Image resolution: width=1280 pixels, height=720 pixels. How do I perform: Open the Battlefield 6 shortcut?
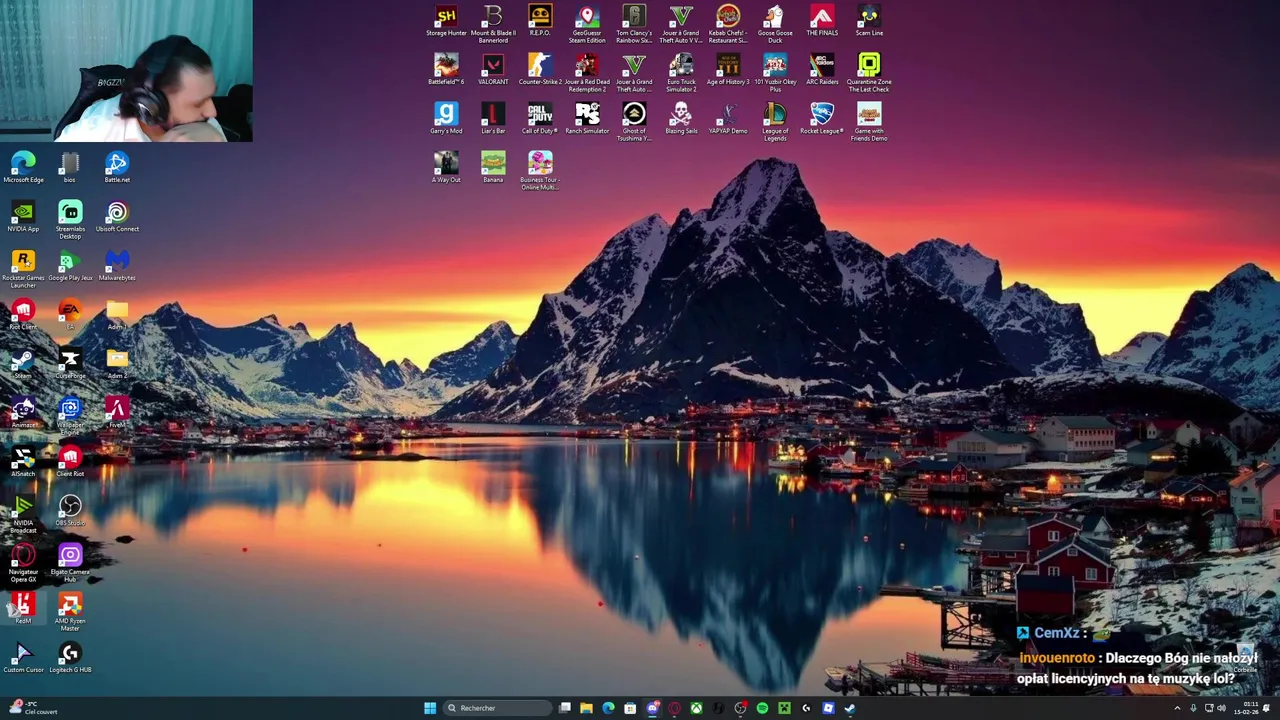pyautogui.click(x=446, y=71)
